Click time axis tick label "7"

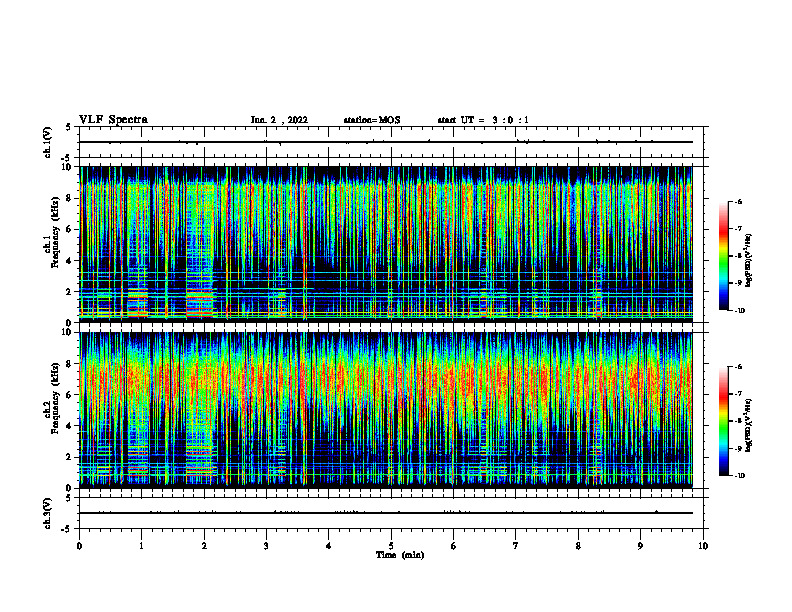516,546
